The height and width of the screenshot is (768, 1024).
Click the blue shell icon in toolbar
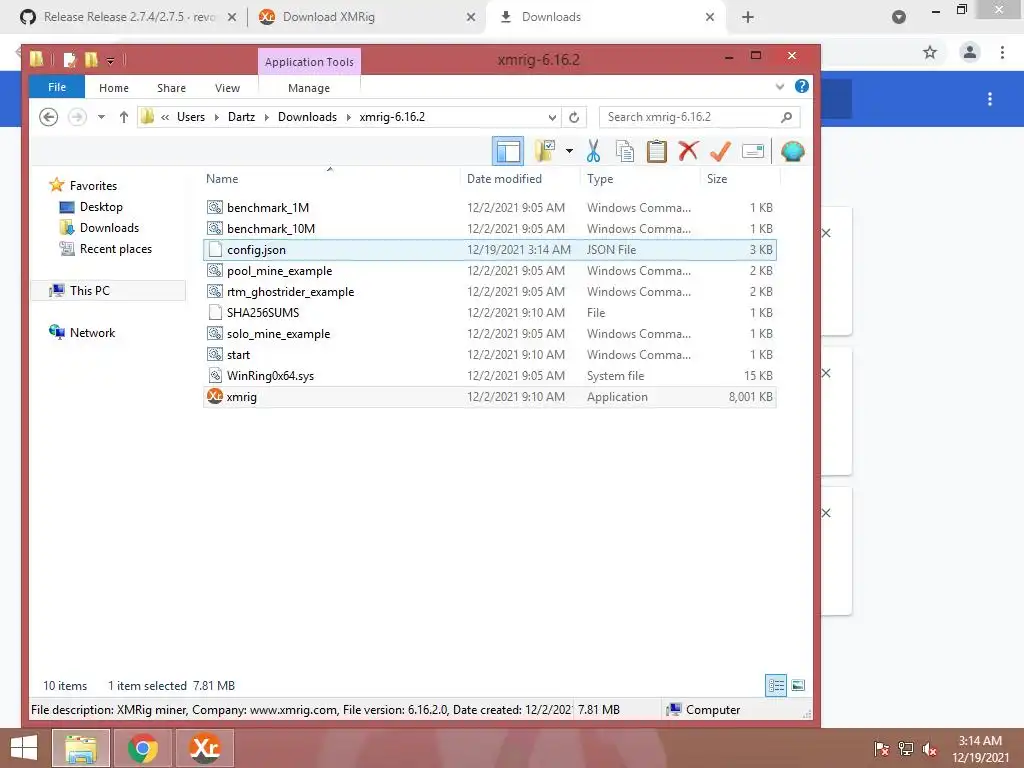tap(792, 152)
